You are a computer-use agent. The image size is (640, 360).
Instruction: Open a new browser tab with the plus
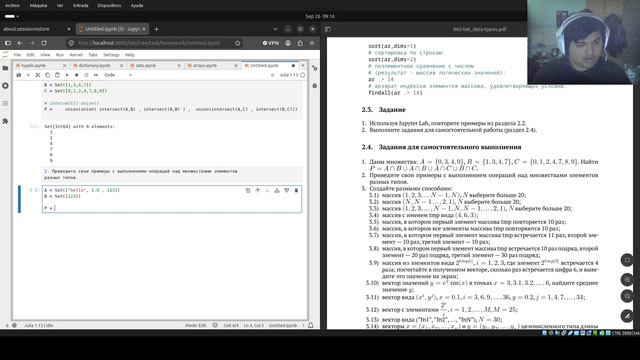156,29
